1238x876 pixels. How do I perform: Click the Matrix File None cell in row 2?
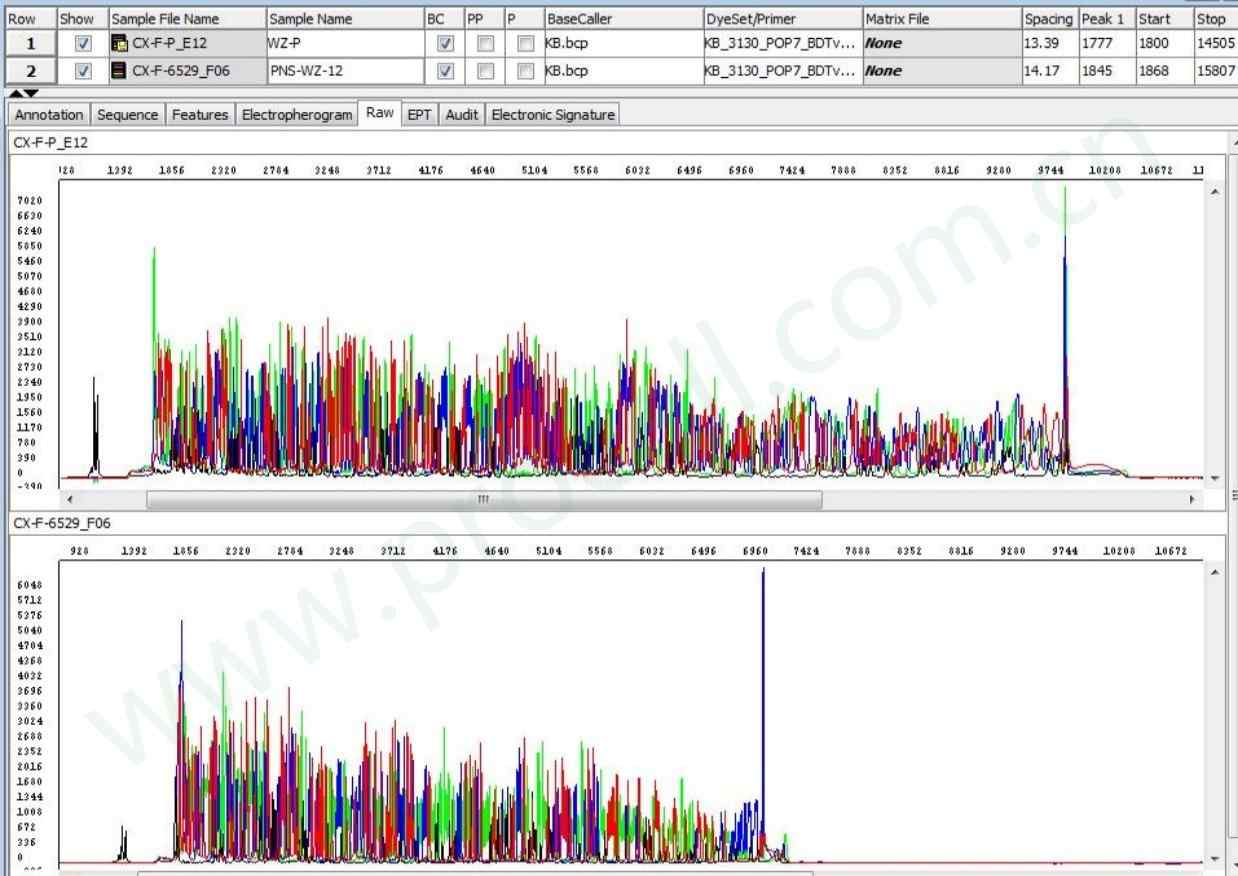(941, 71)
